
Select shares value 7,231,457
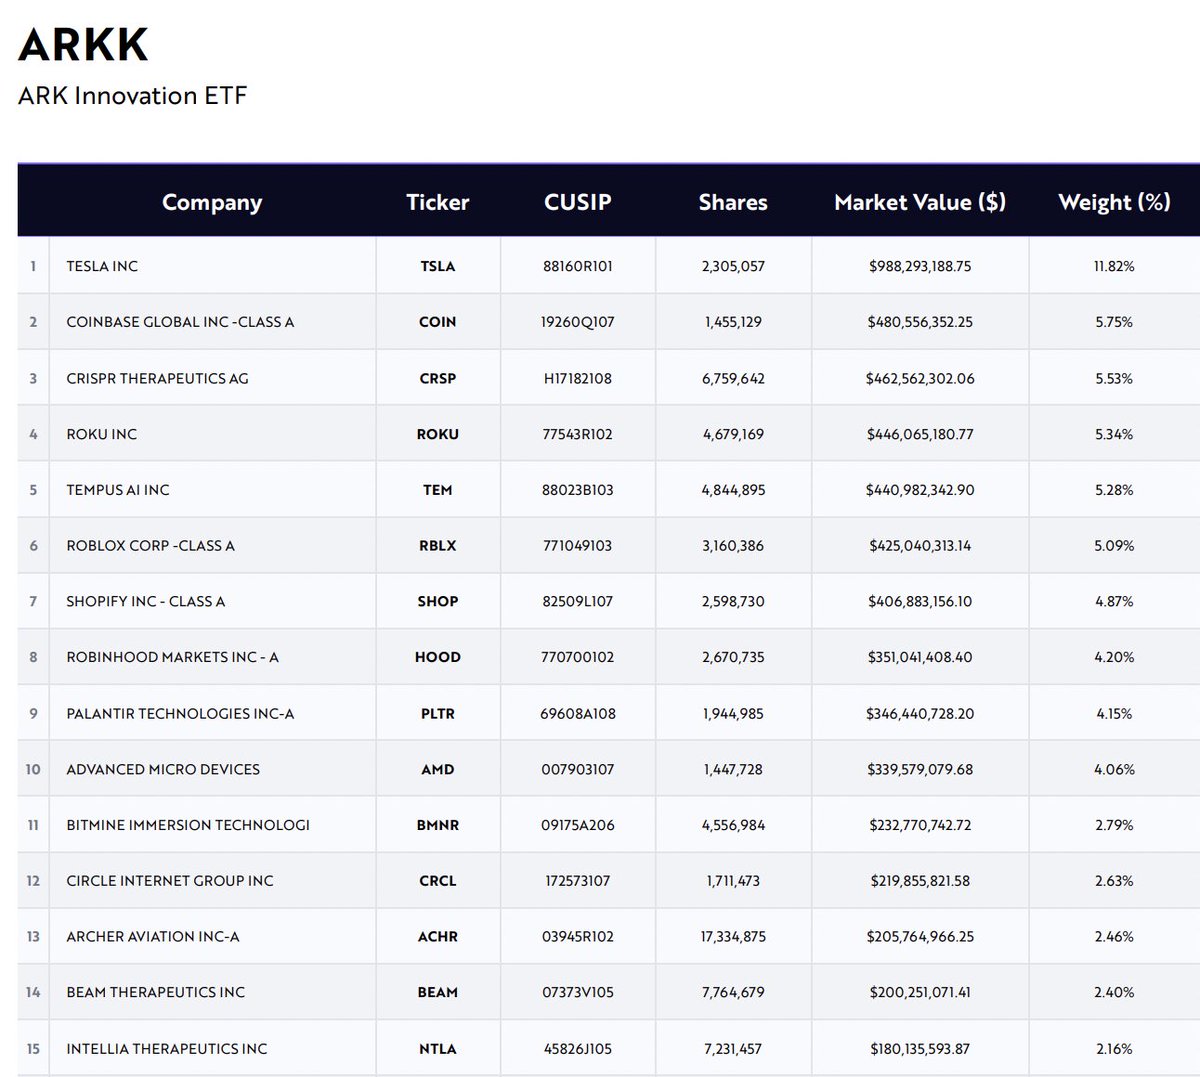pos(733,1049)
